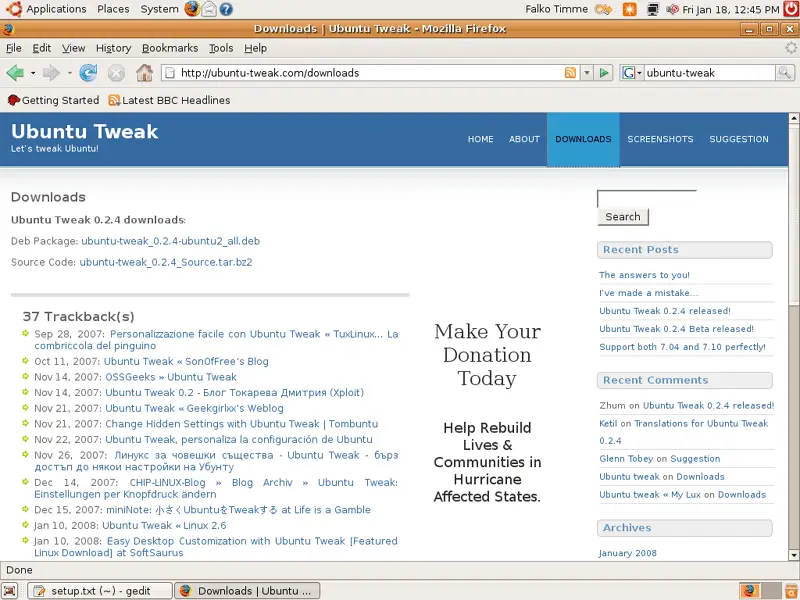The height and width of the screenshot is (600, 800).
Task: Click the page scrollbar up arrow
Action: point(794,118)
